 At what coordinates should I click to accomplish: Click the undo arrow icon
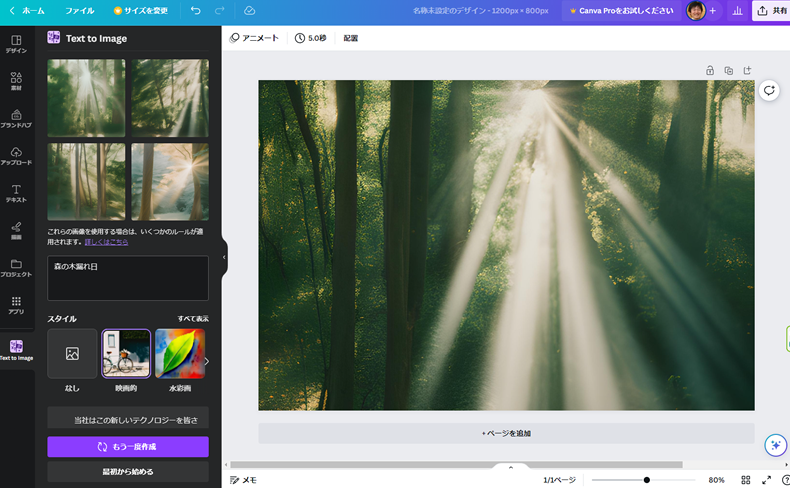pyautogui.click(x=195, y=11)
